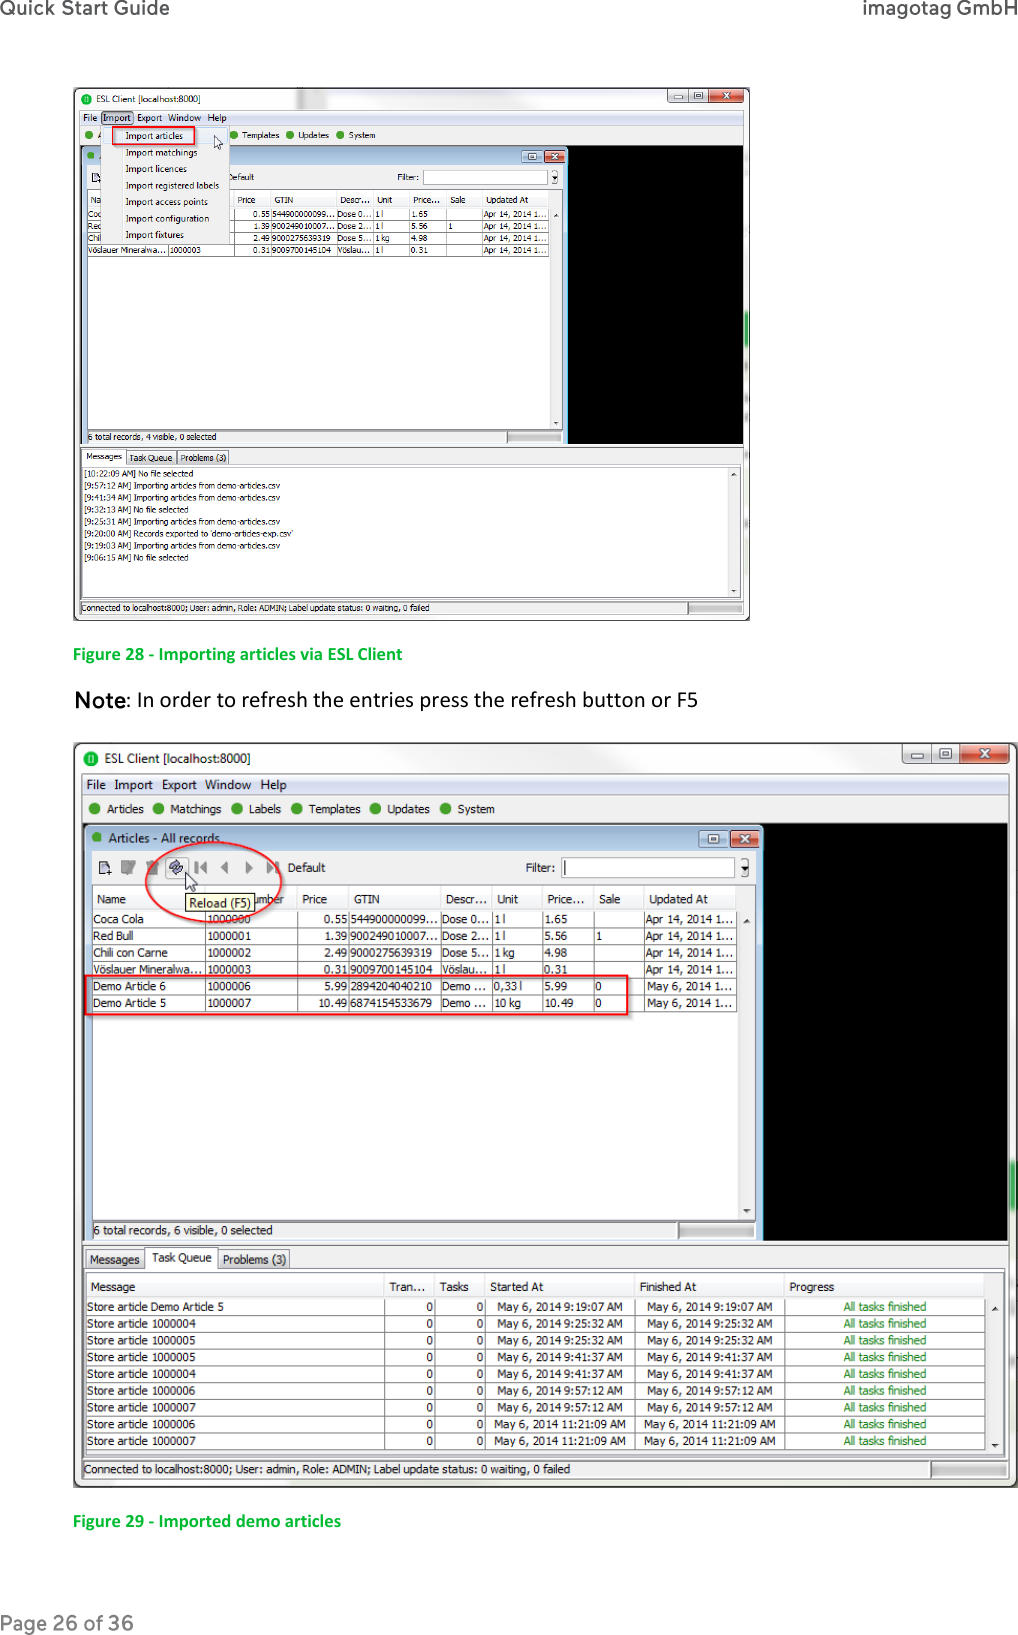Open Export menu in lower ESL Client
1018x1635 pixels.
point(179,785)
